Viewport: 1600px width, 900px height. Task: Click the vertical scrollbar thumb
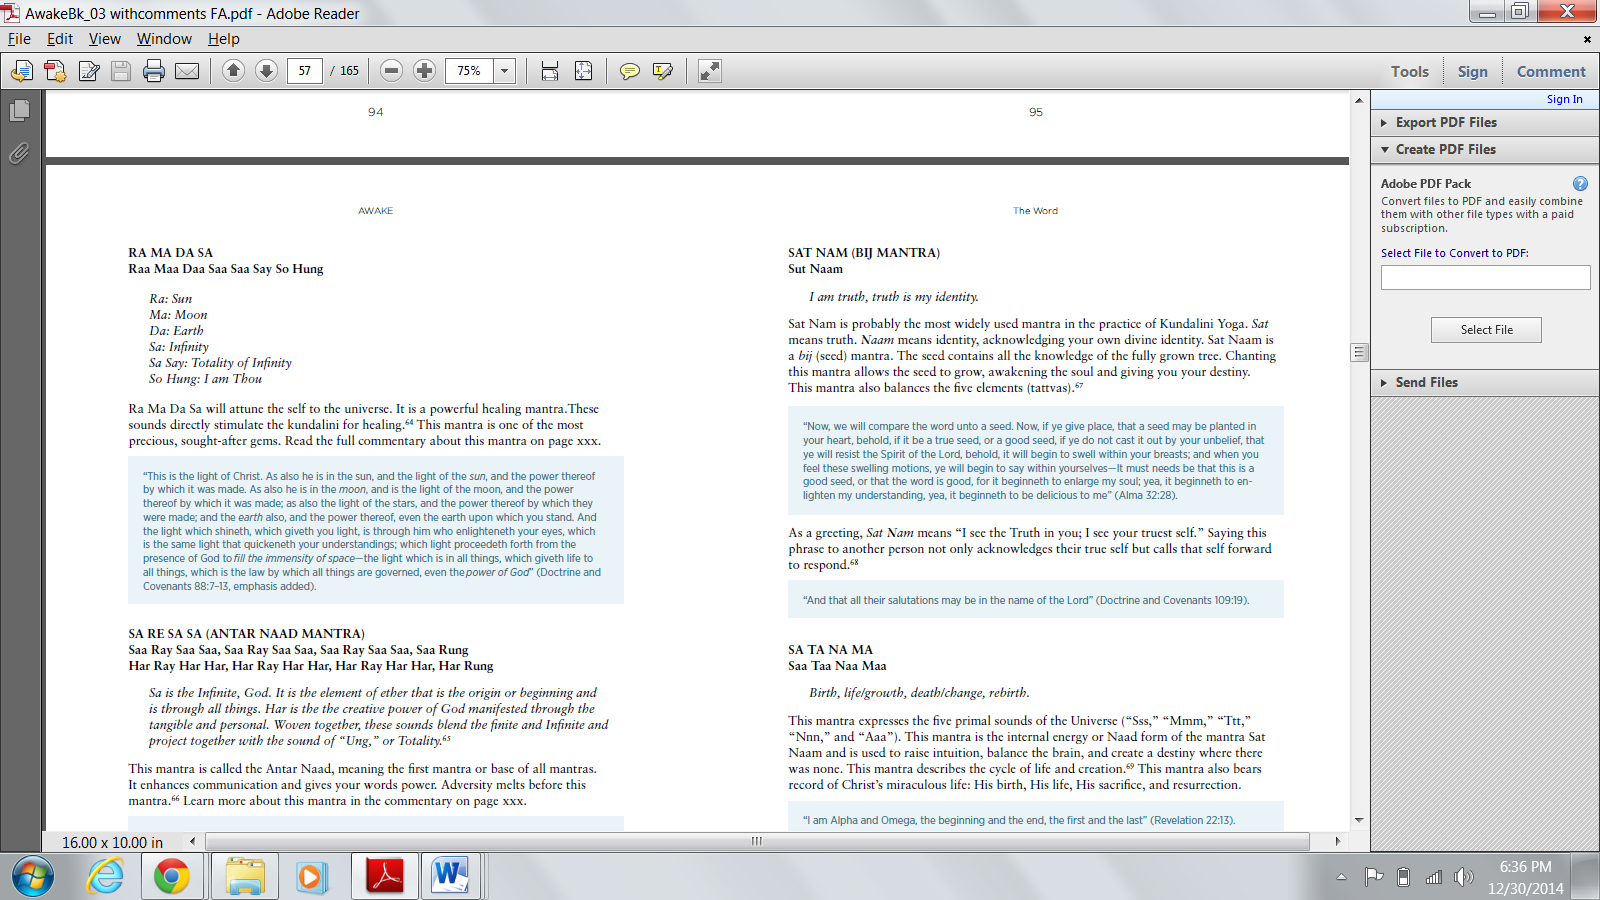click(1359, 352)
